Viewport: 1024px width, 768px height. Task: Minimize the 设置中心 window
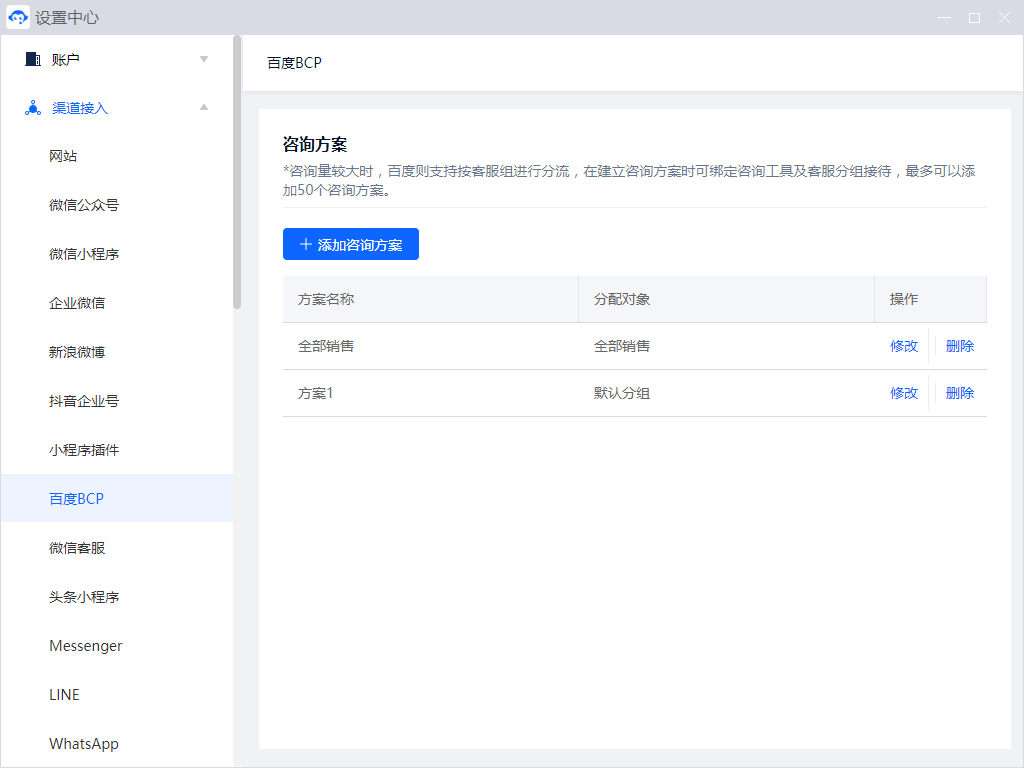coord(944,18)
